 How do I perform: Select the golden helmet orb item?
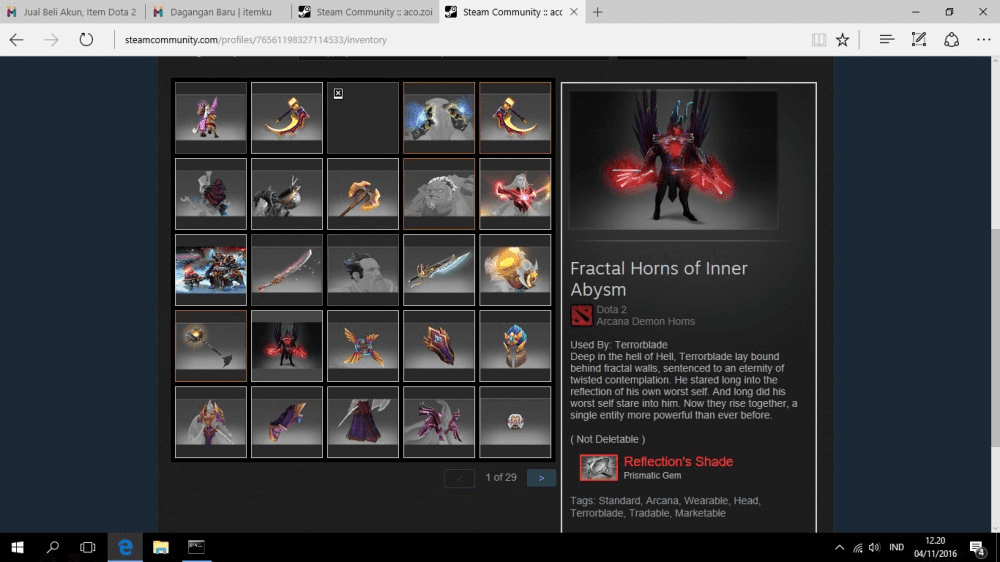[515, 270]
